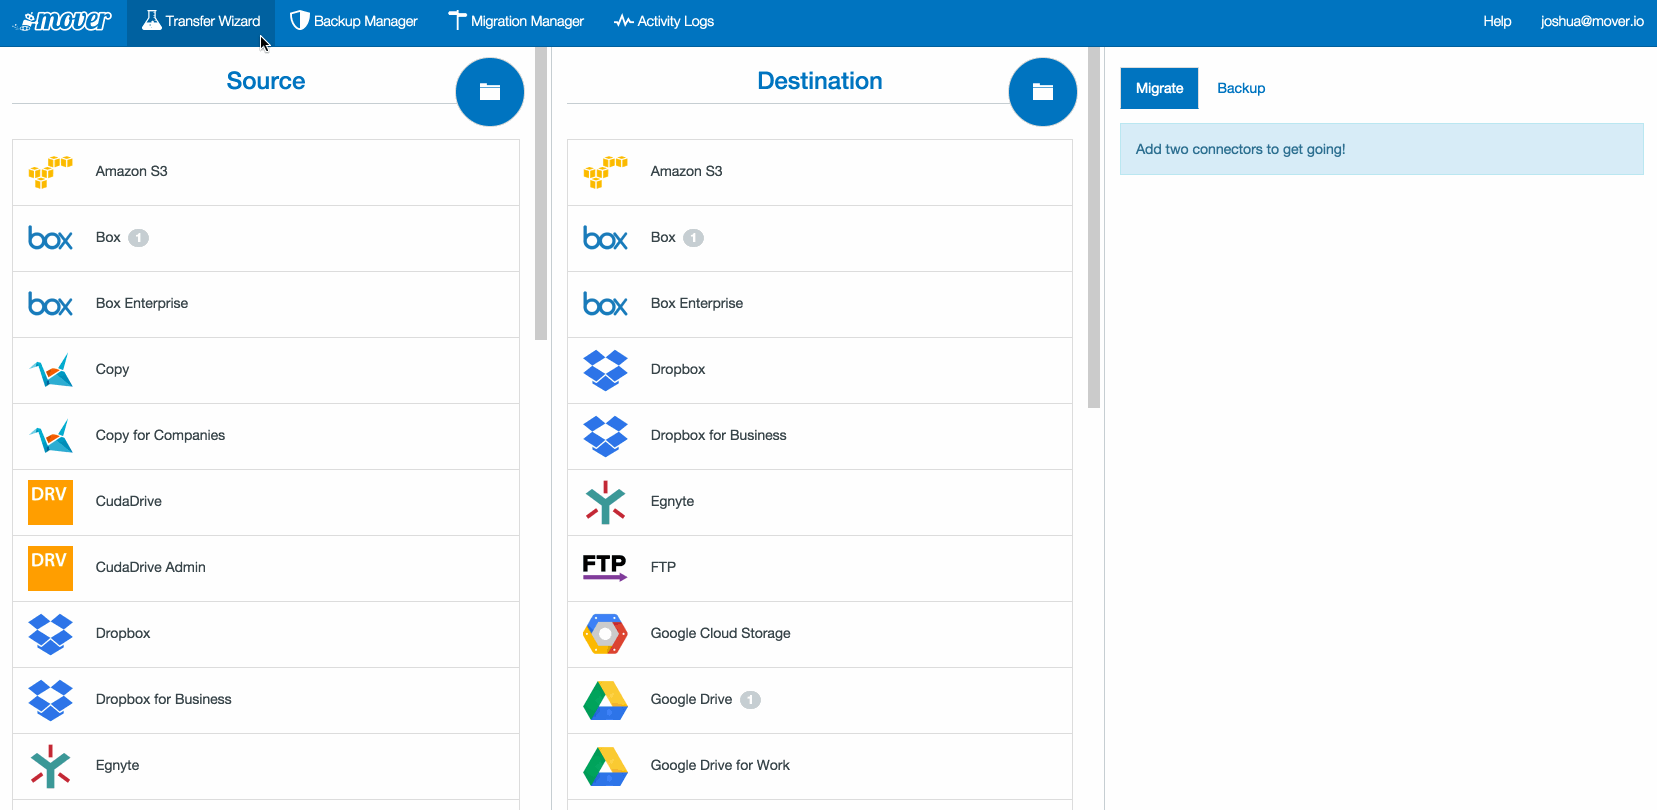Click the Amazon S3 icon in Destination
Image resolution: width=1657 pixels, height=810 pixels.
[605, 172]
